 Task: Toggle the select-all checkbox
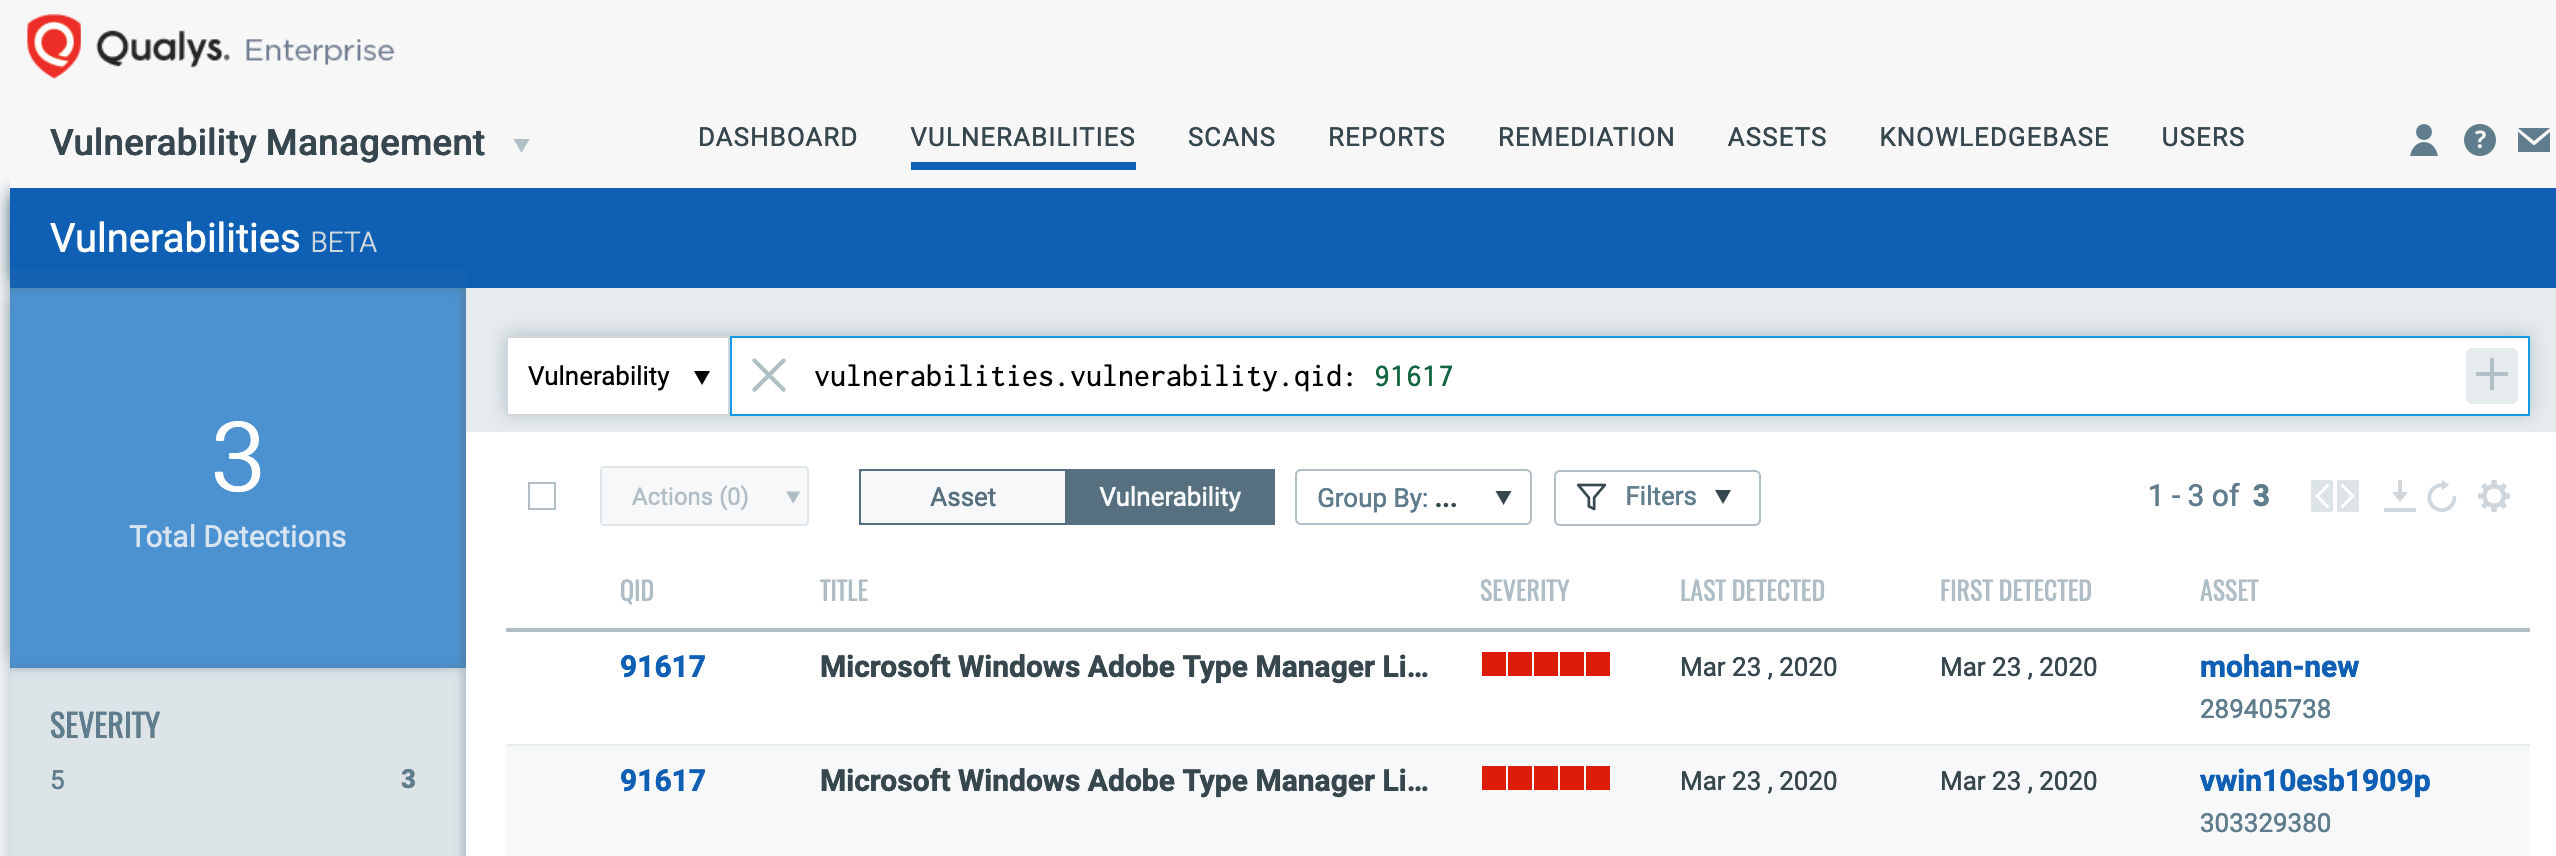tap(542, 496)
